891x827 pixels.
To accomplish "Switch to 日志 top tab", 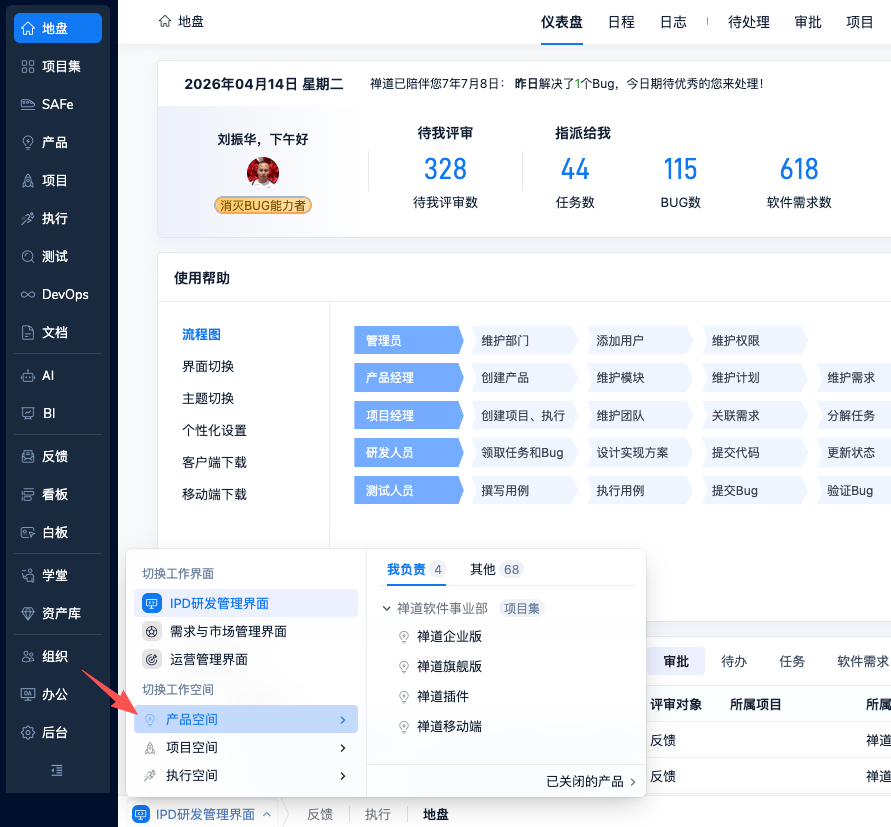I will click(673, 22).
